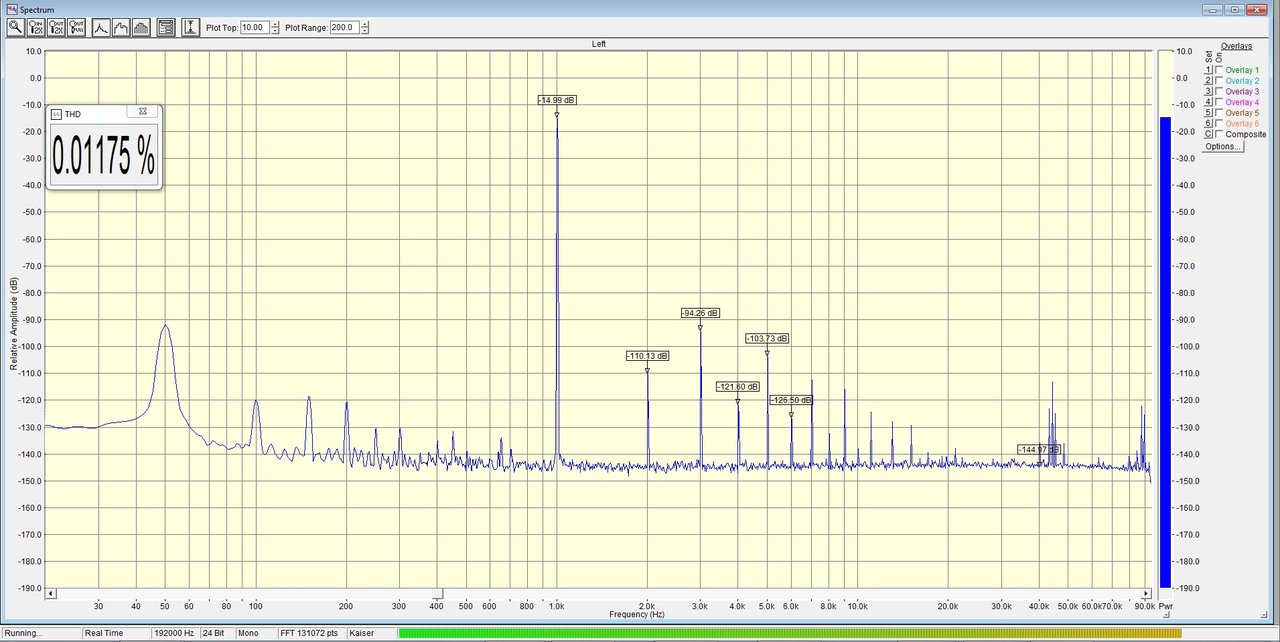Click the Plot Top input field
The width and height of the screenshot is (1280, 642).
(254, 28)
